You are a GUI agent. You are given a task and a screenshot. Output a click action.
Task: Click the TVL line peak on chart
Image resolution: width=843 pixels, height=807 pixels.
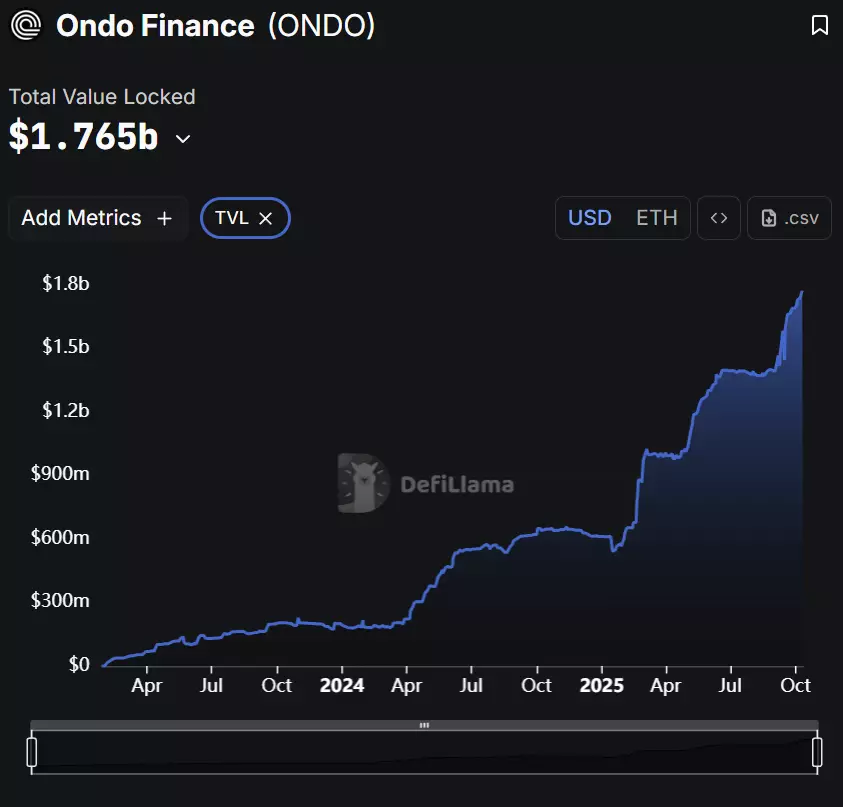(802, 293)
